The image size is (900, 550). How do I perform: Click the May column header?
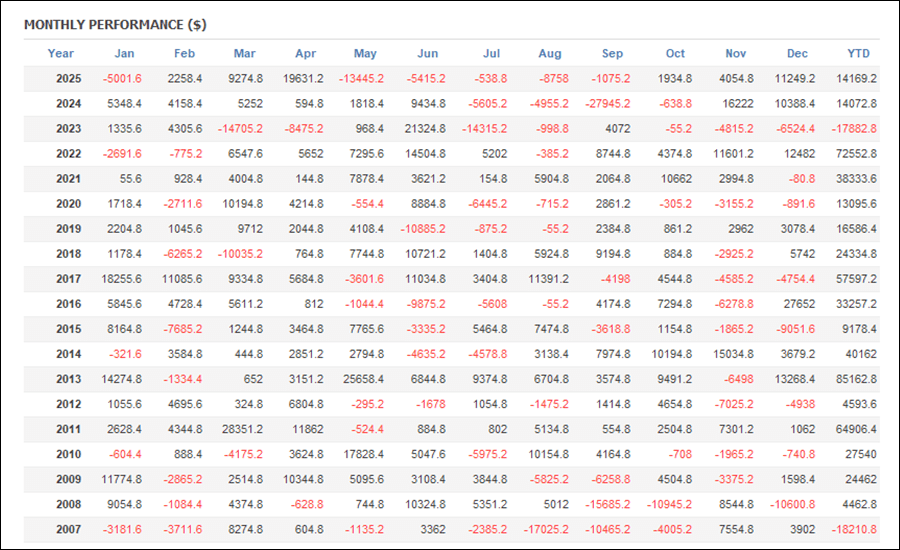point(366,54)
